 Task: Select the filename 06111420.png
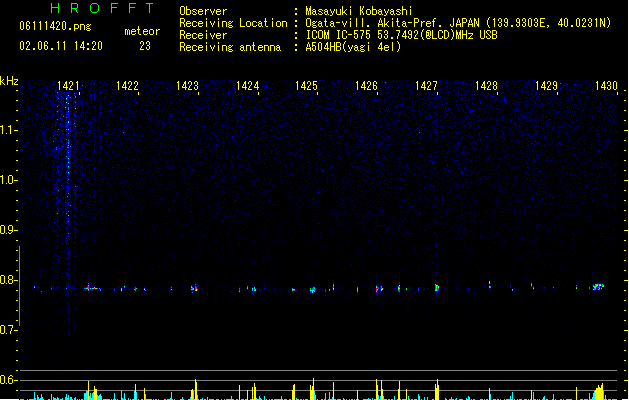(x=55, y=26)
